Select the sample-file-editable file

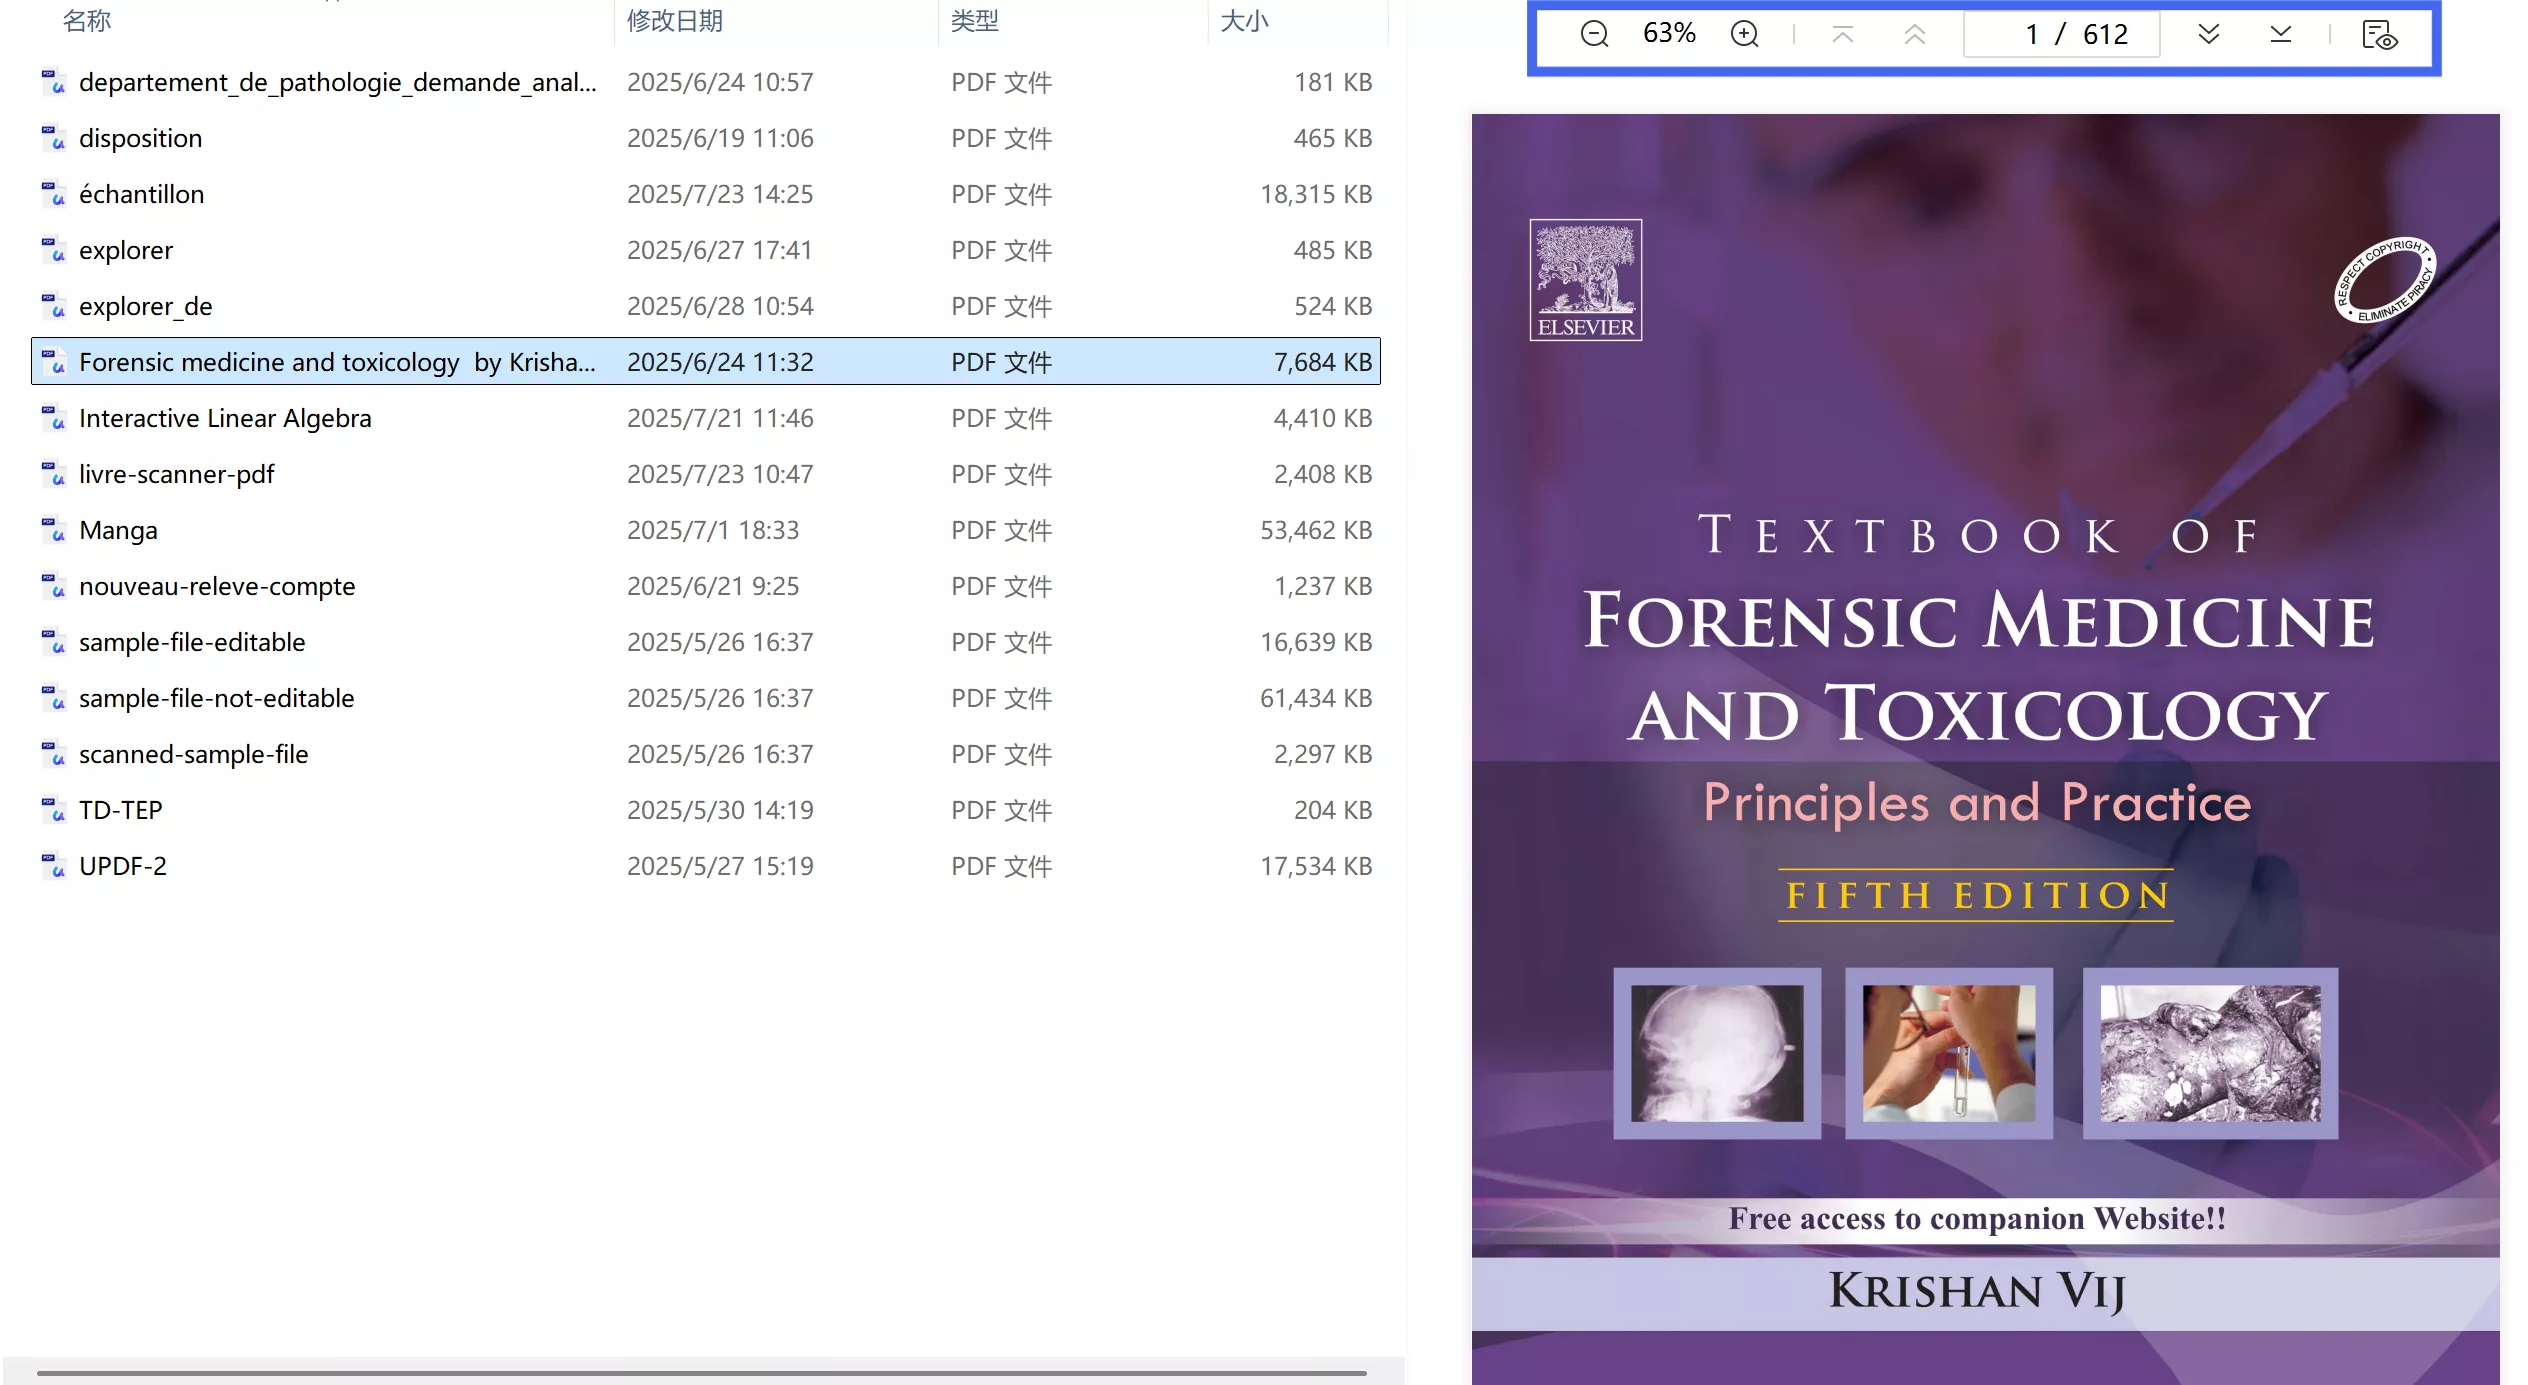tap(706, 642)
